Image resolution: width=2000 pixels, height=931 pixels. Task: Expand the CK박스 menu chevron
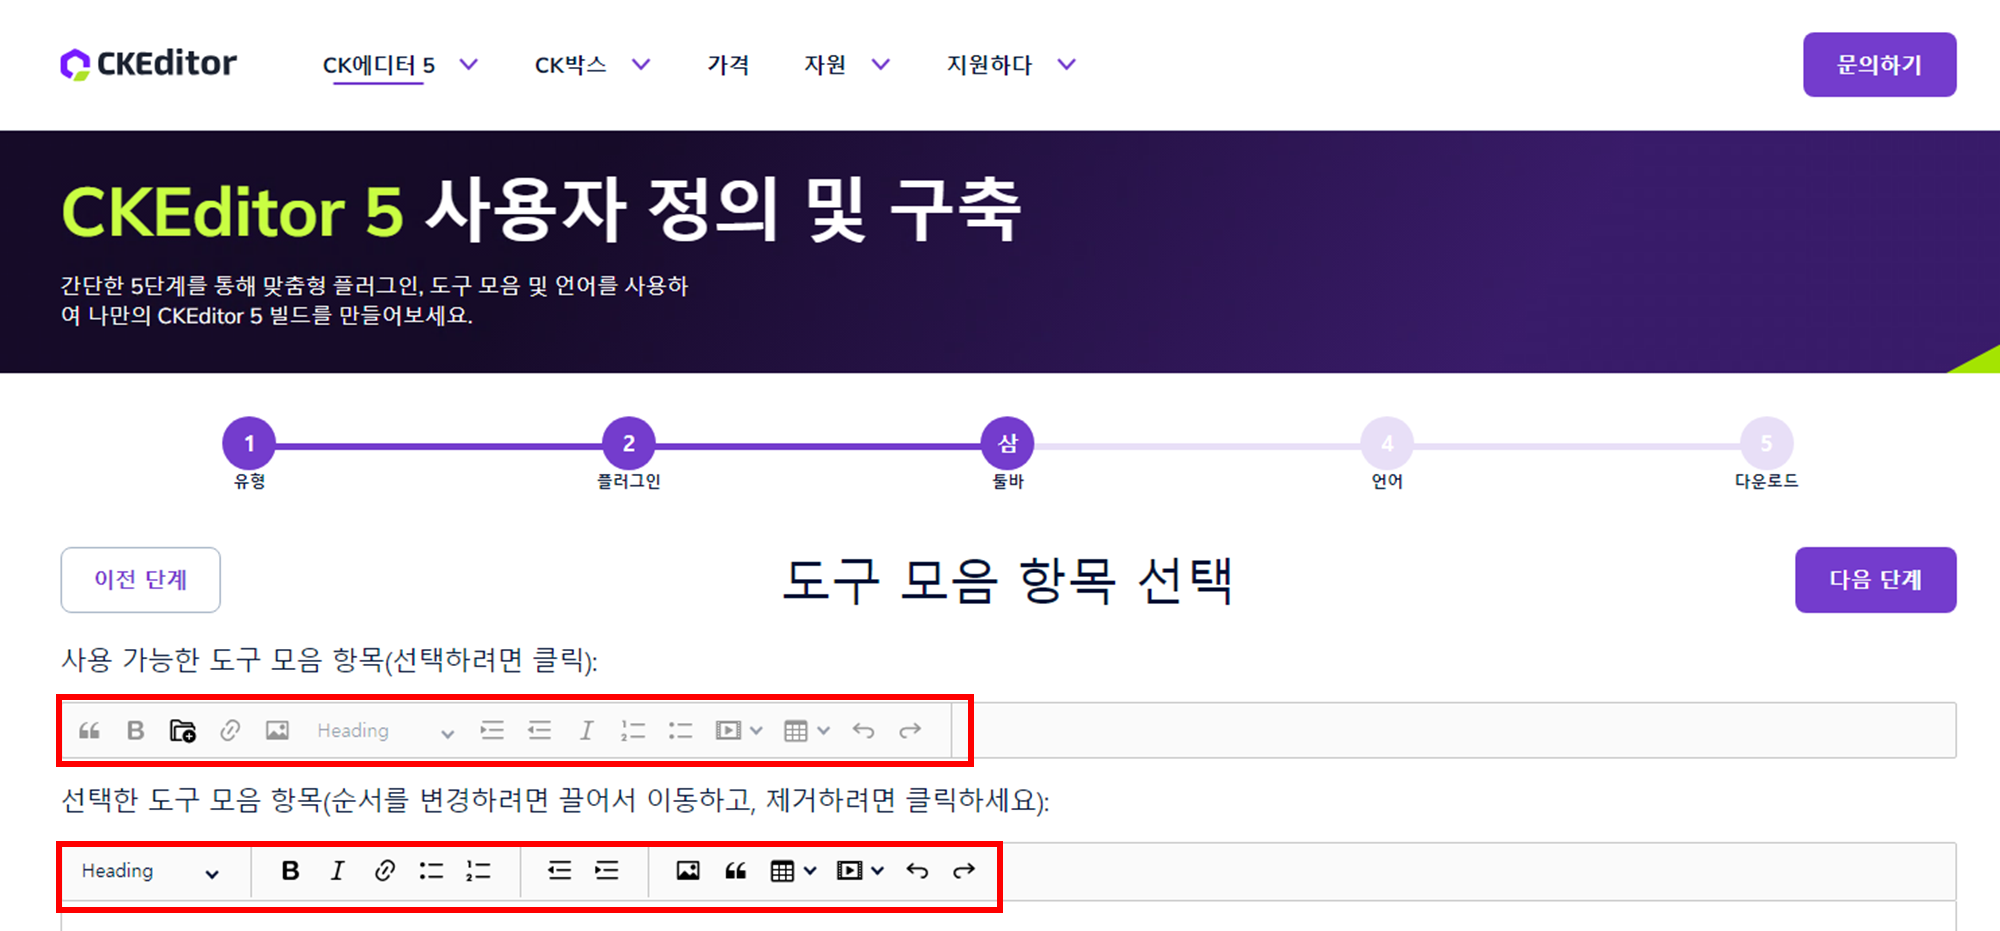pyautogui.click(x=642, y=65)
